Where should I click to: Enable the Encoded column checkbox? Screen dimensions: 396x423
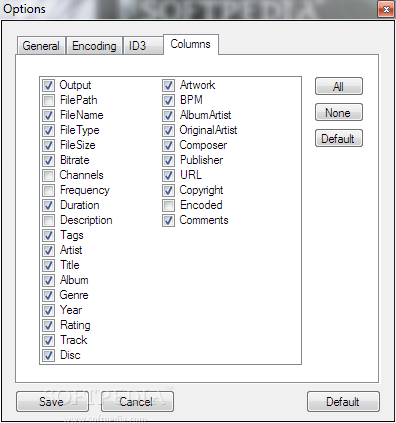168,205
